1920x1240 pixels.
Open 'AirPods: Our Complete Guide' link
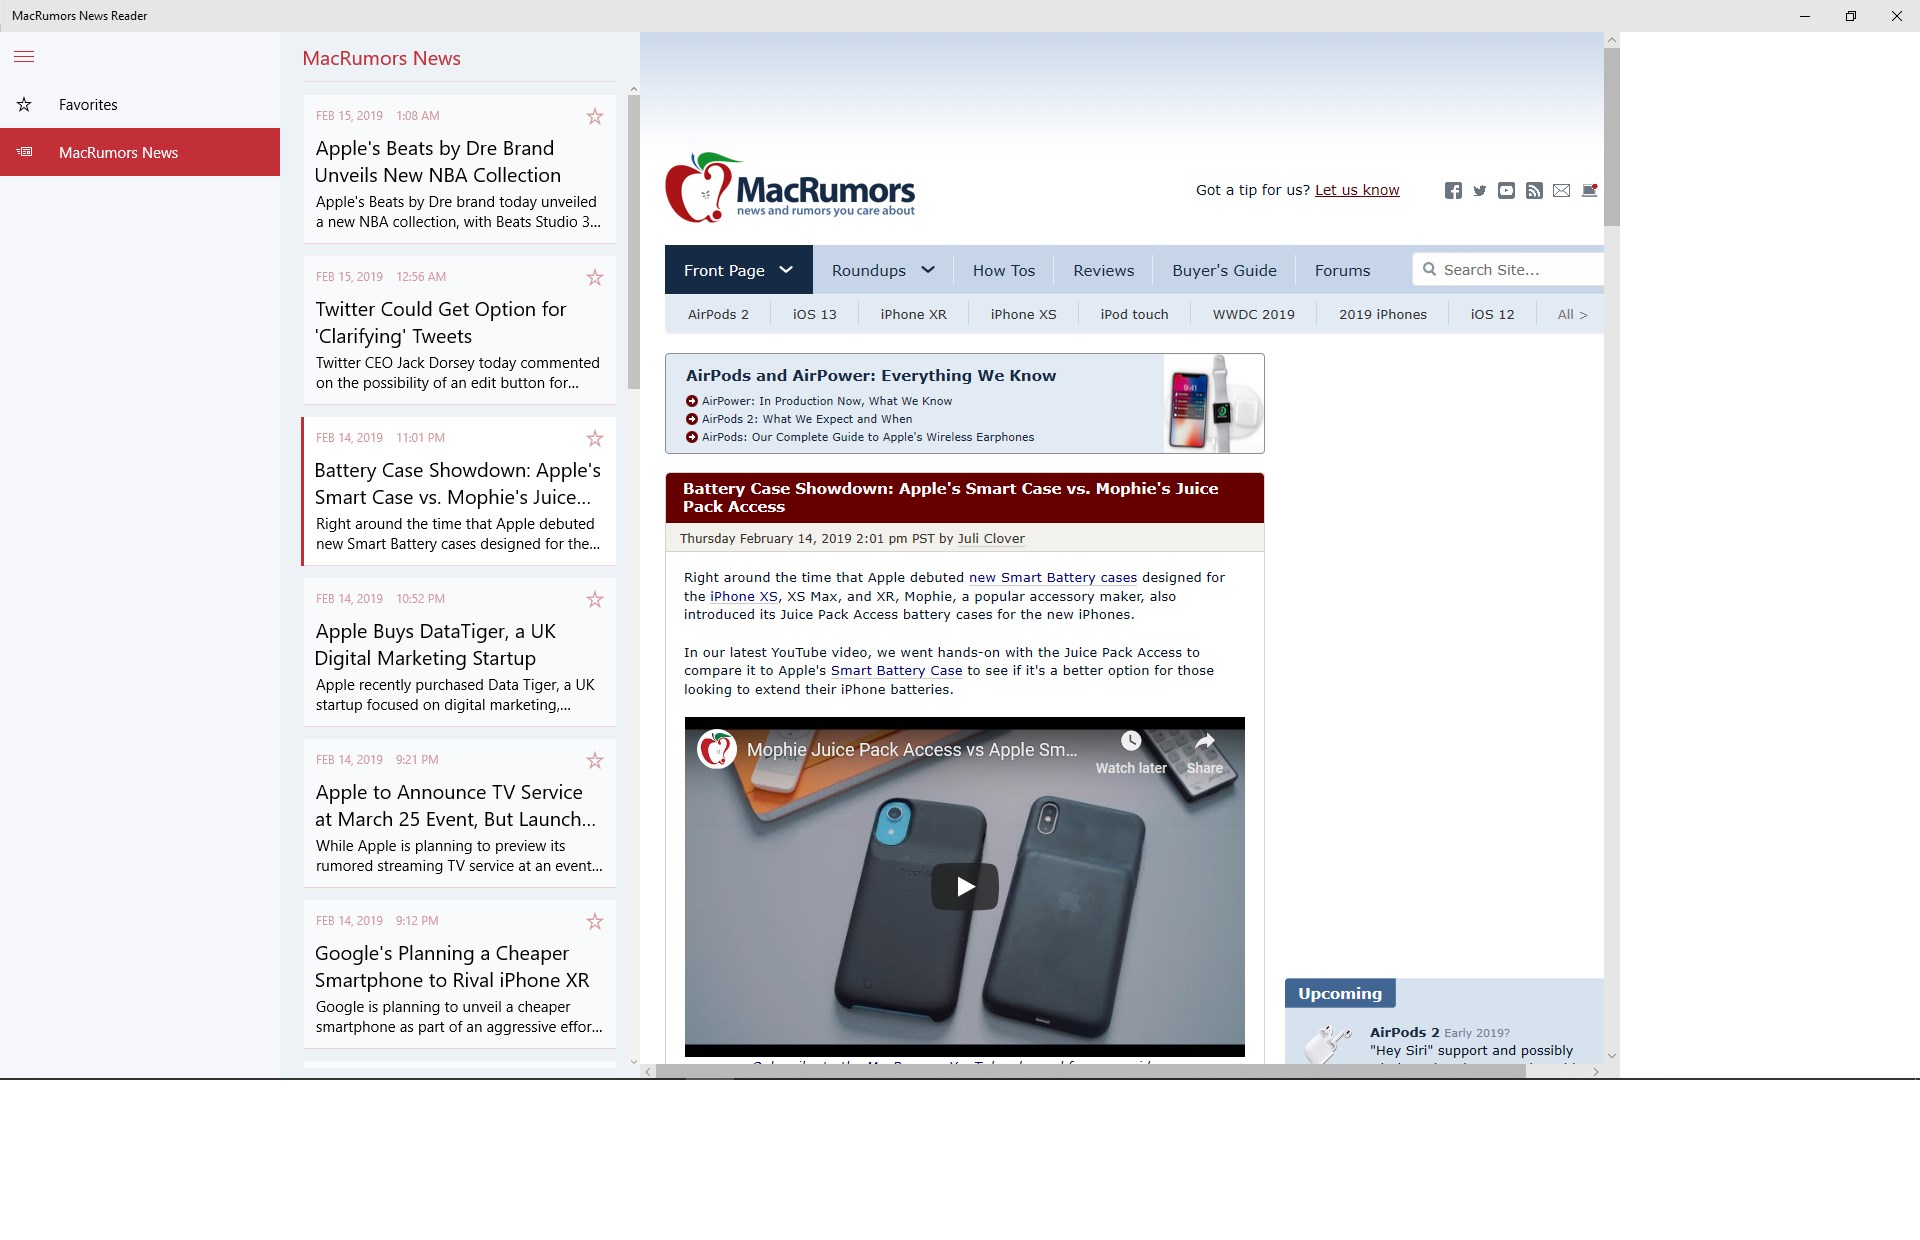(868, 437)
